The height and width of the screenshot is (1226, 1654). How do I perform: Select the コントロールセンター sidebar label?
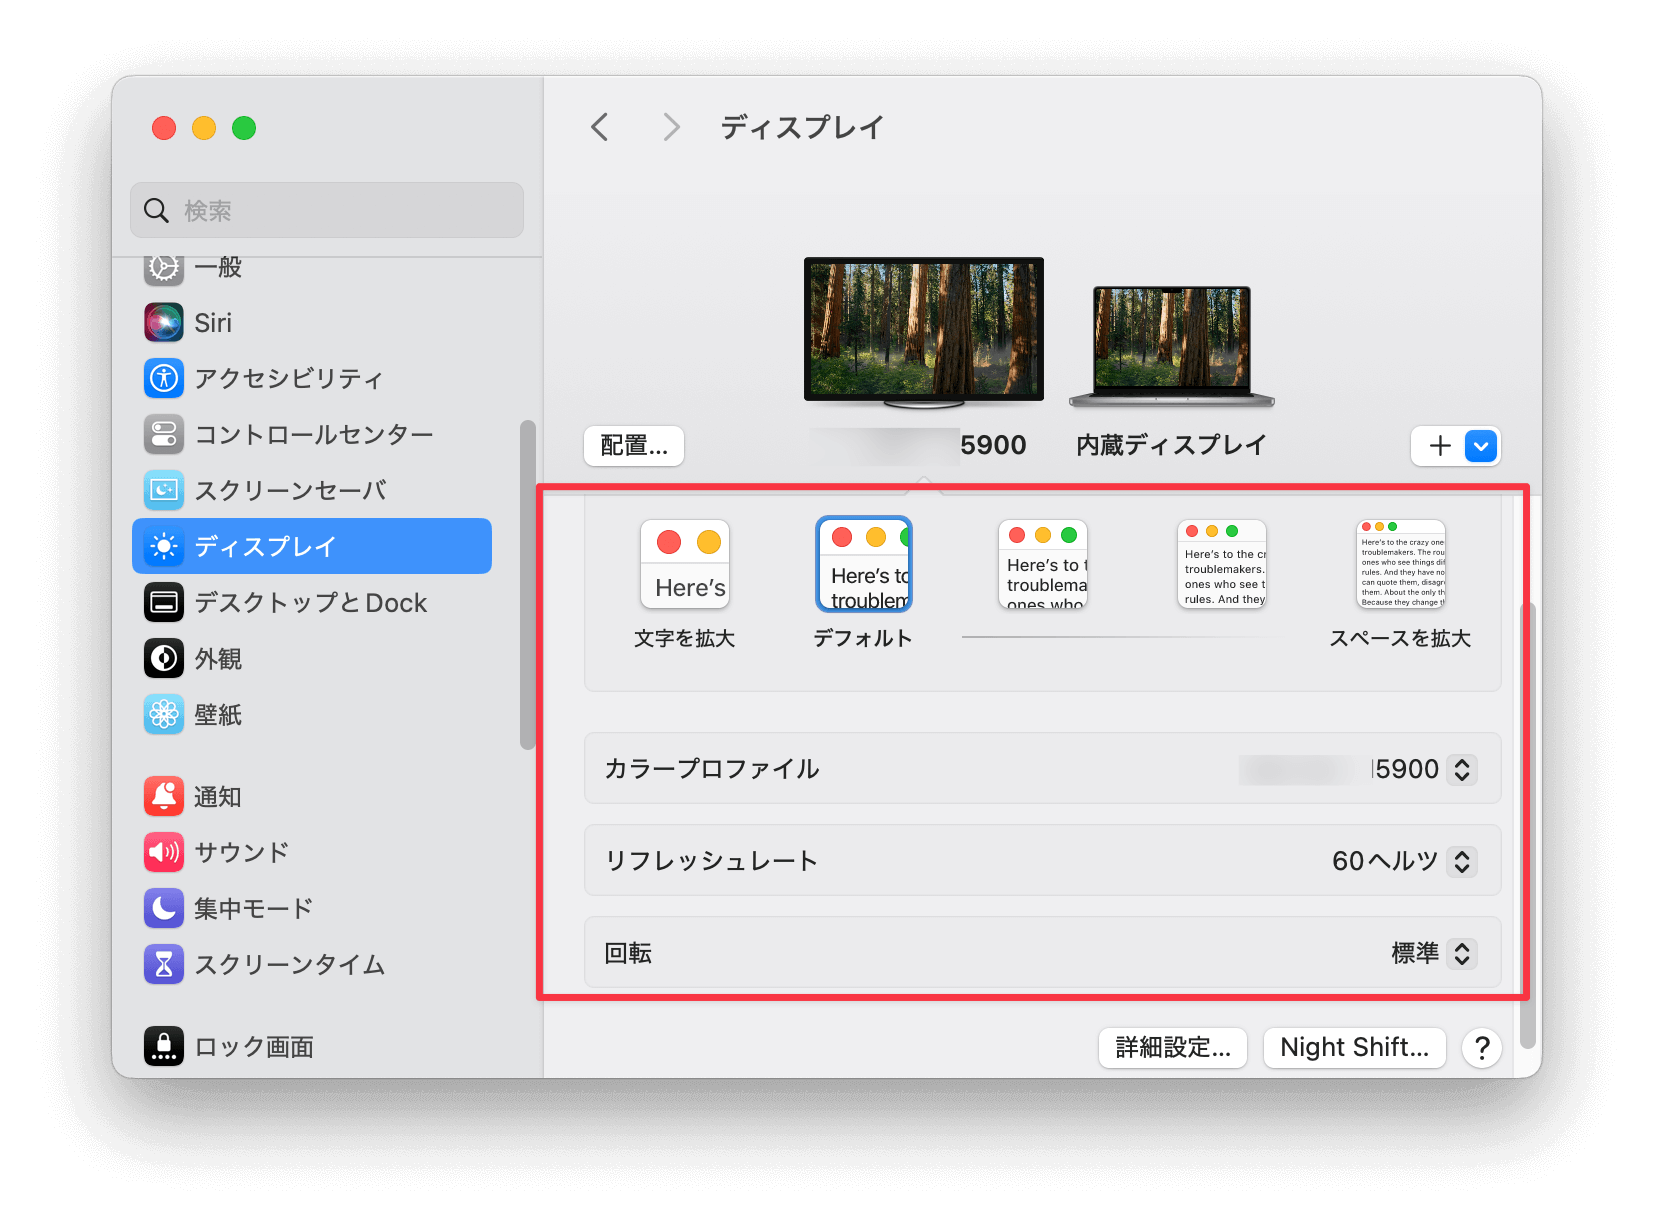[x=314, y=434]
